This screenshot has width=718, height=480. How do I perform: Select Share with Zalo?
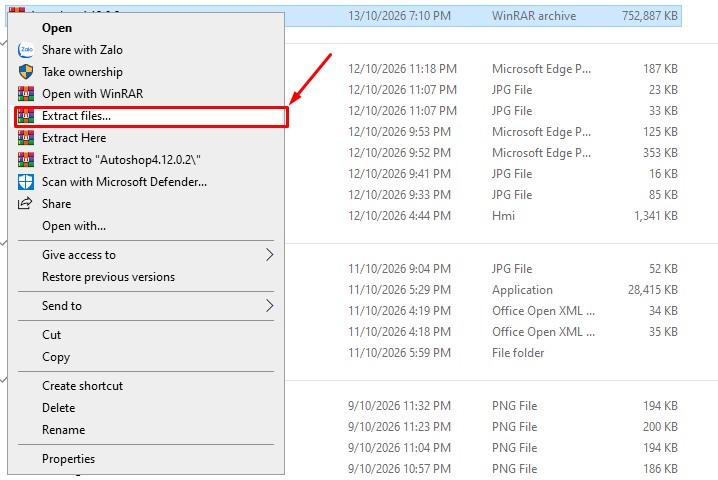point(82,49)
